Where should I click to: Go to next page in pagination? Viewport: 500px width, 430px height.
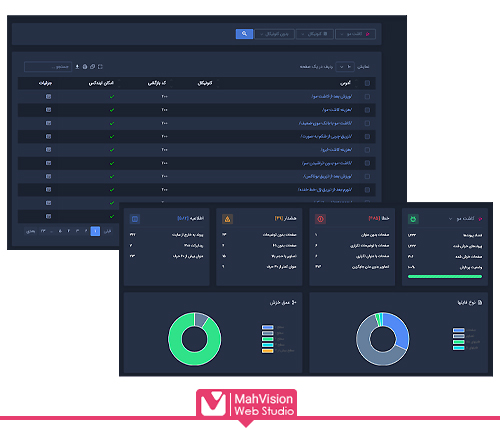click(31, 231)
